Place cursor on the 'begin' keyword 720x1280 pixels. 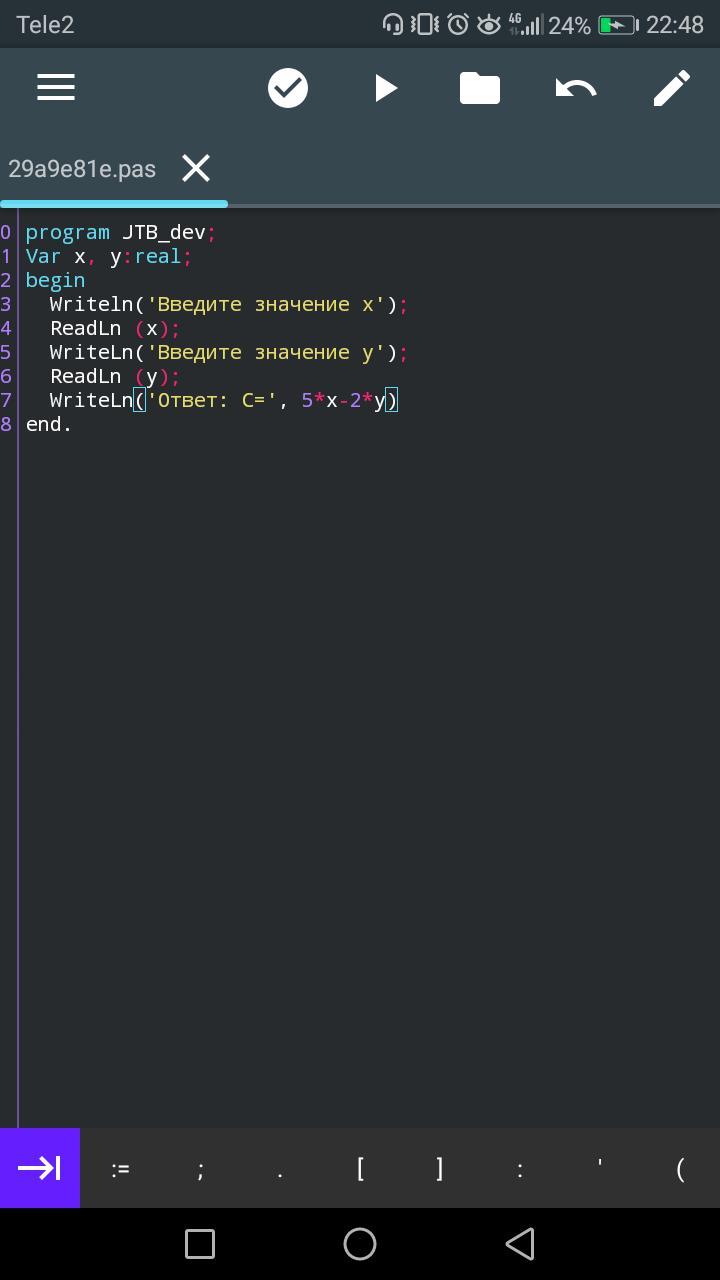coord(55,280)
